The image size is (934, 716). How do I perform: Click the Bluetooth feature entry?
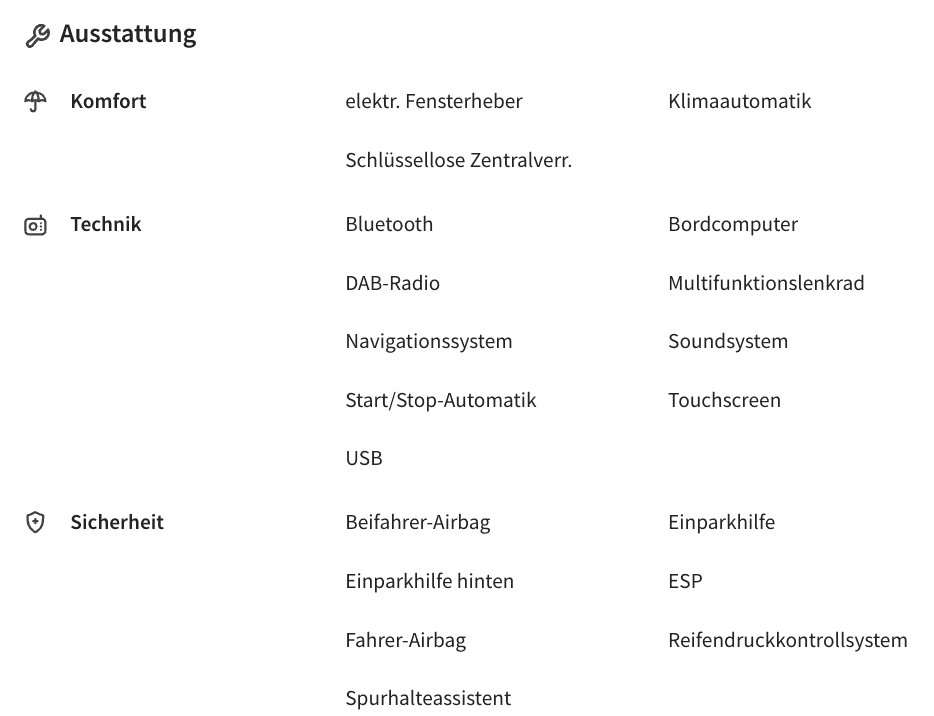click(390, 225)
